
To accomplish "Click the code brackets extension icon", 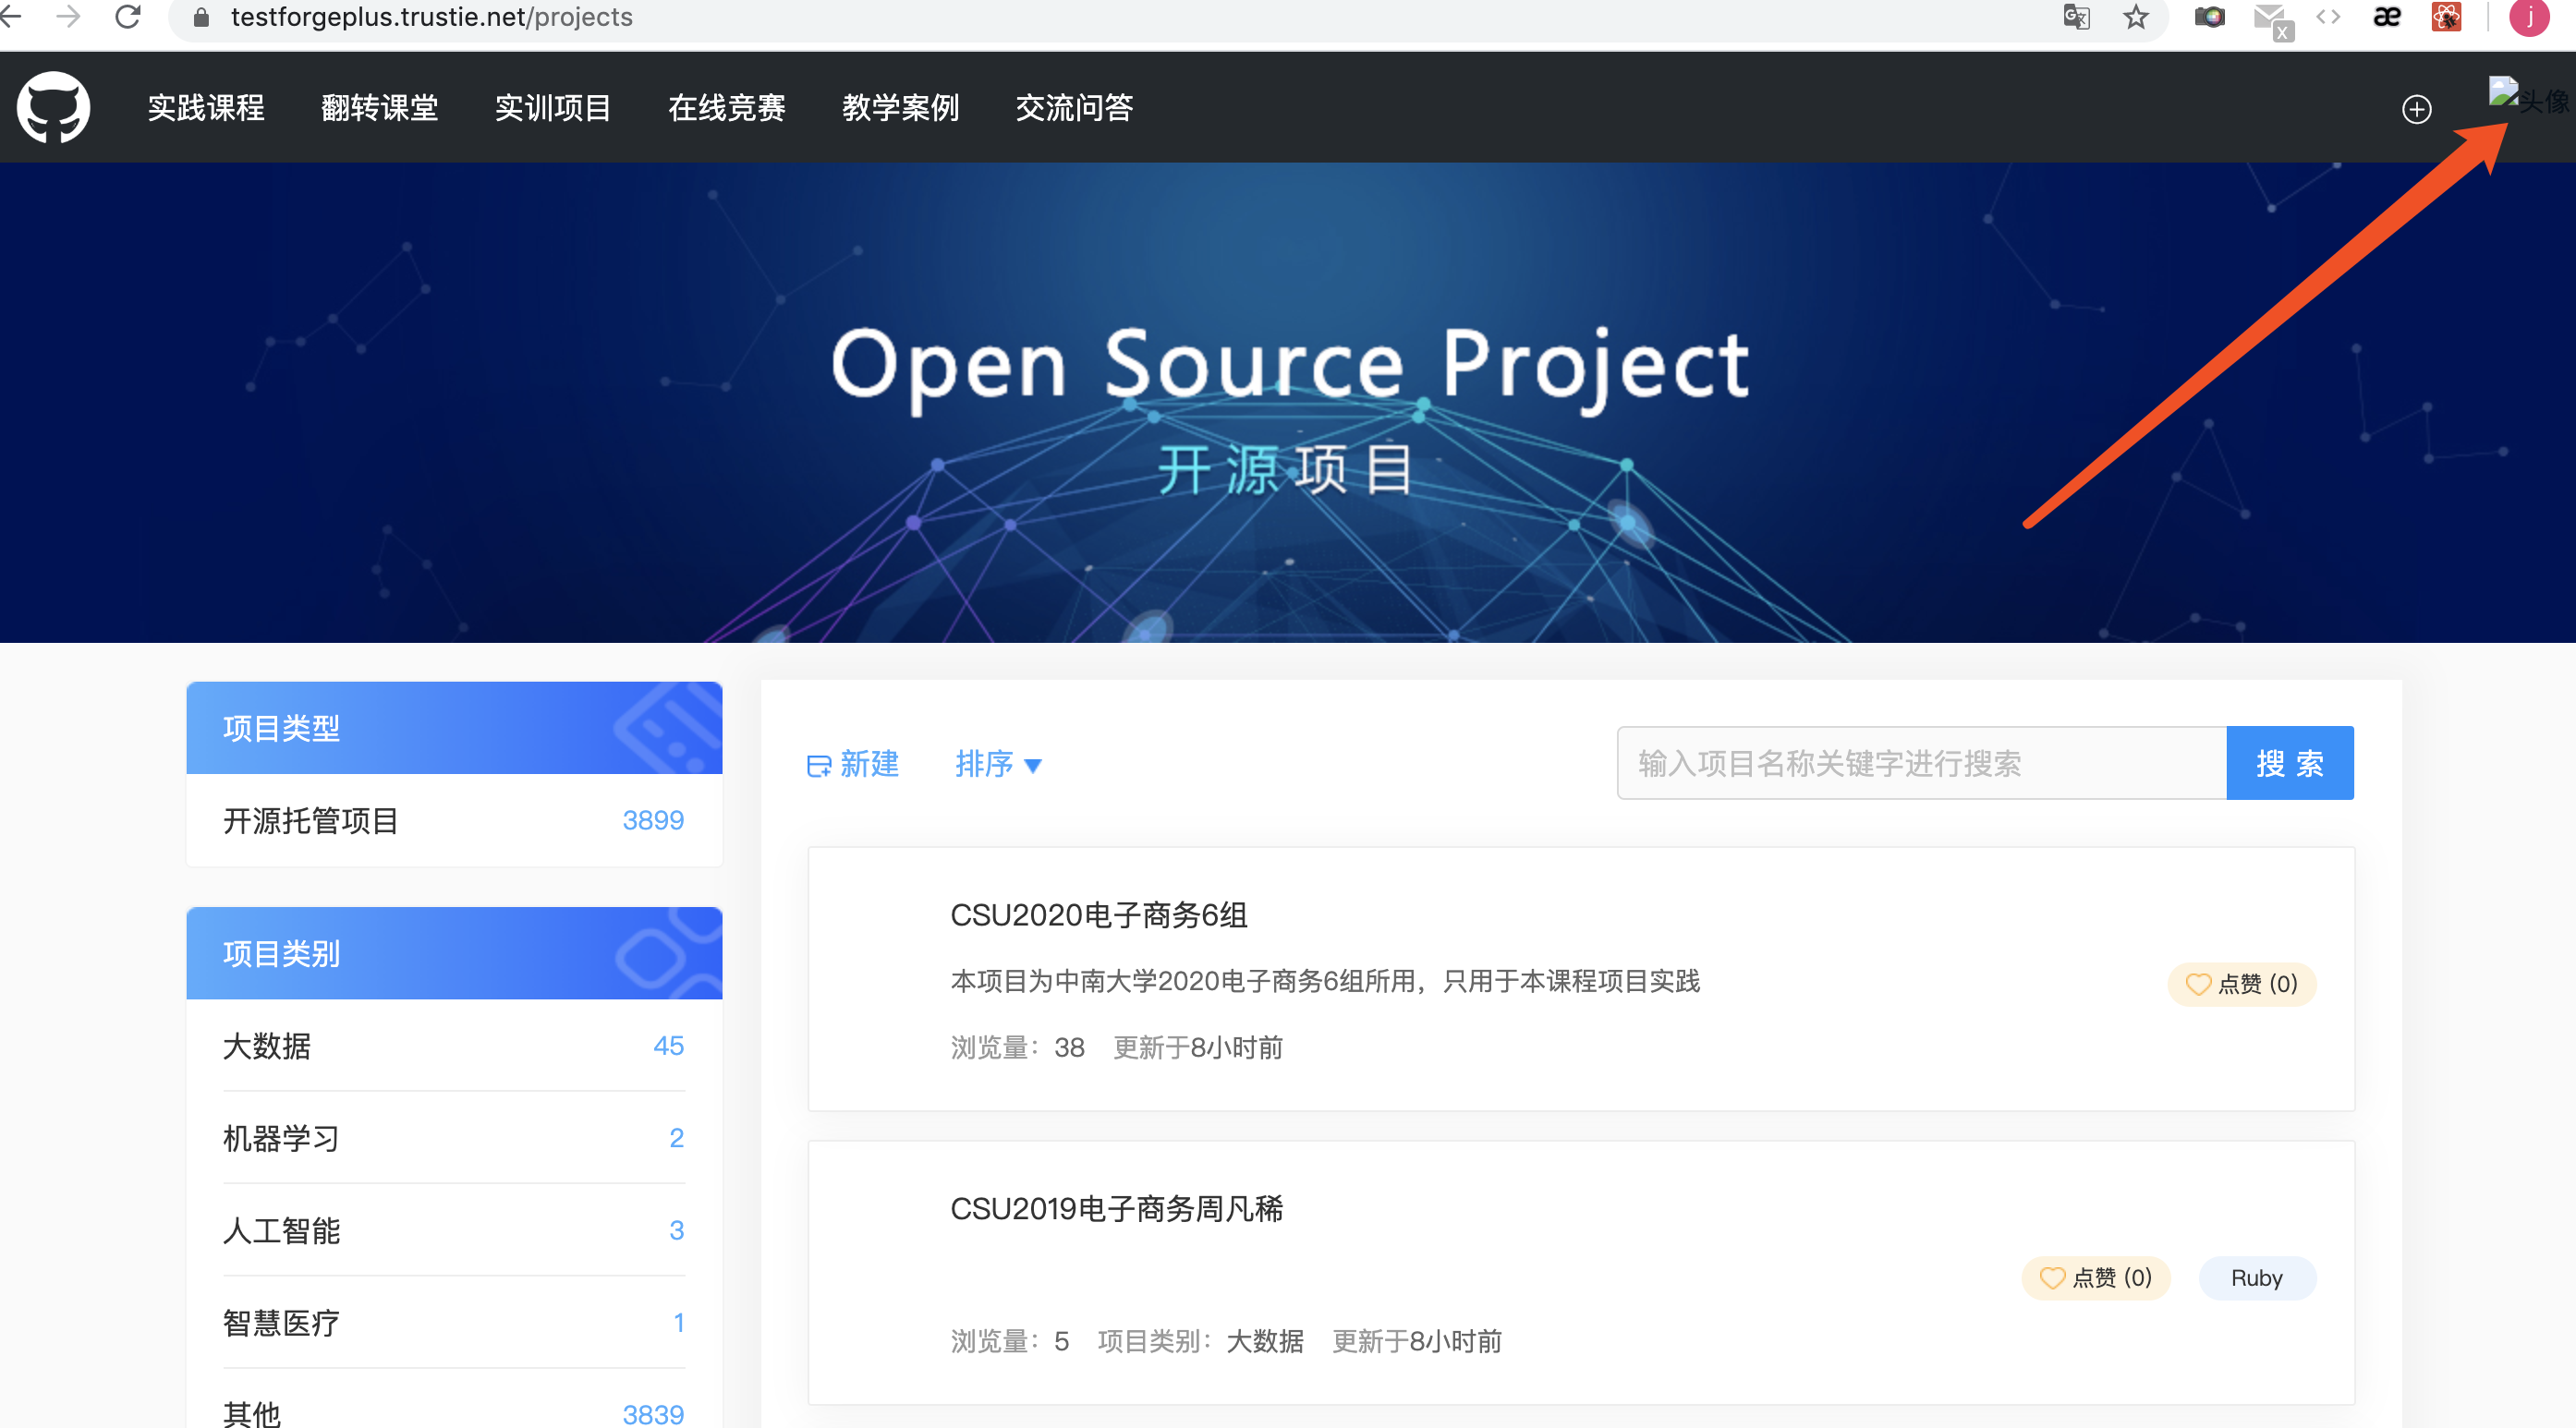I will pos(2328,16).
